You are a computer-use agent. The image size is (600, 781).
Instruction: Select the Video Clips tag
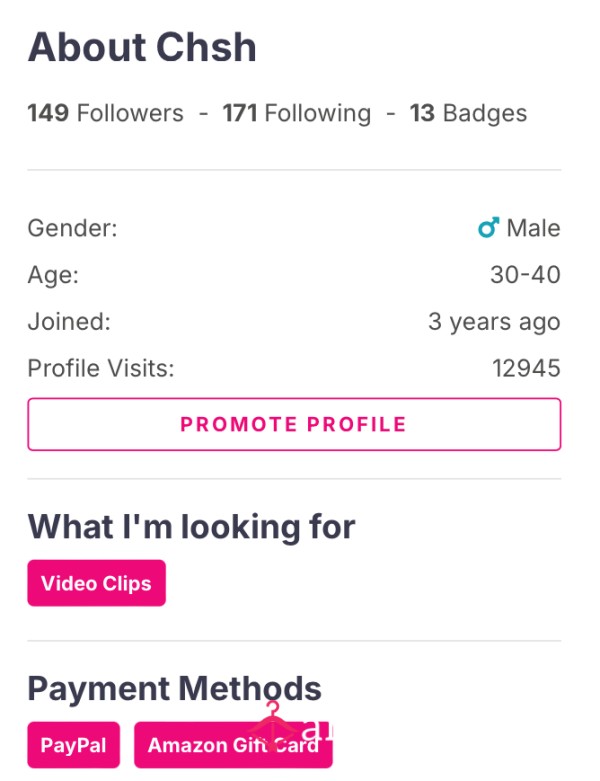97,583
